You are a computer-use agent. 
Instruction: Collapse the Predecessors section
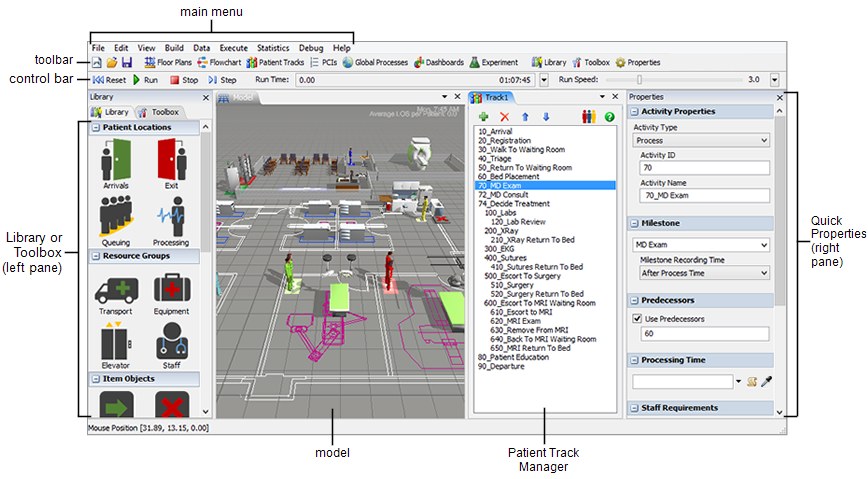(x=634, y=300)
